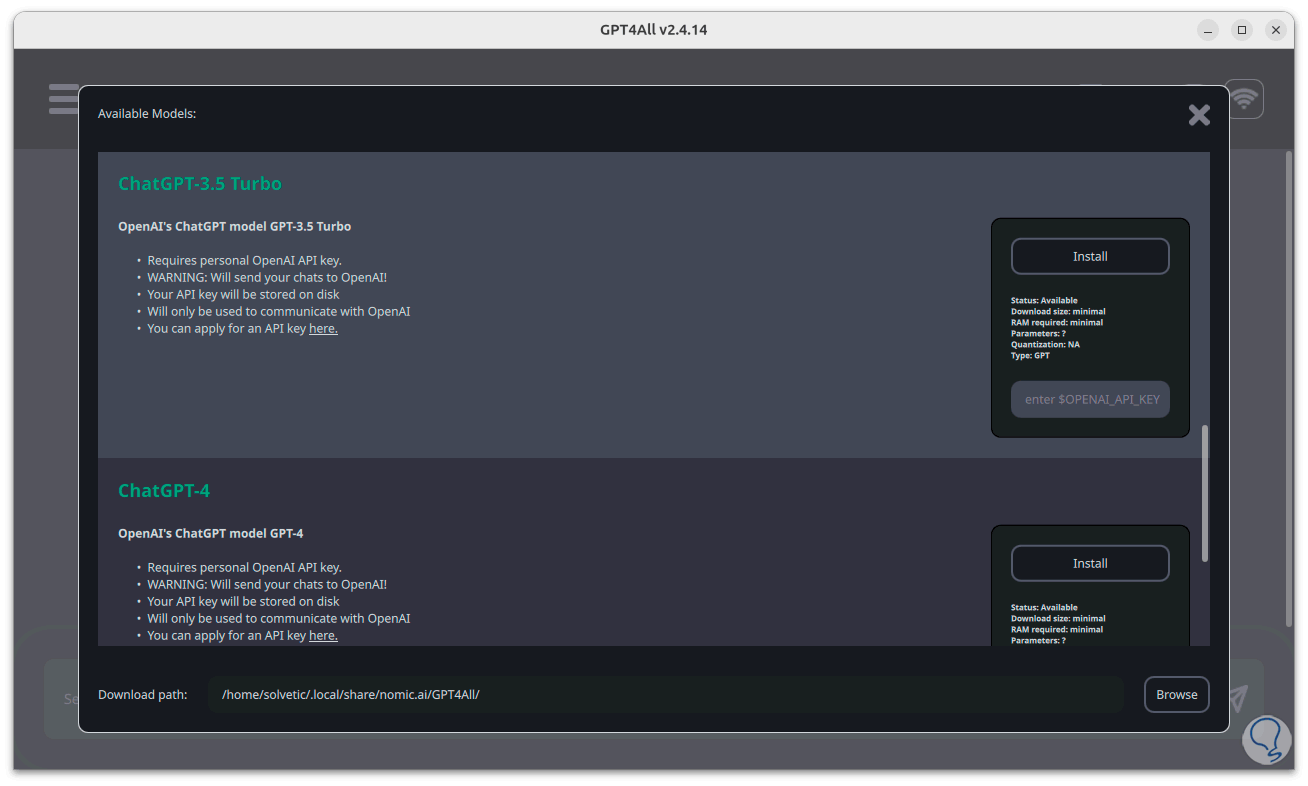Click 'Download size: minimal' in ChatGPT-3.5 Turbo card
The image size is (1308, 786).
pos(1058,312)
